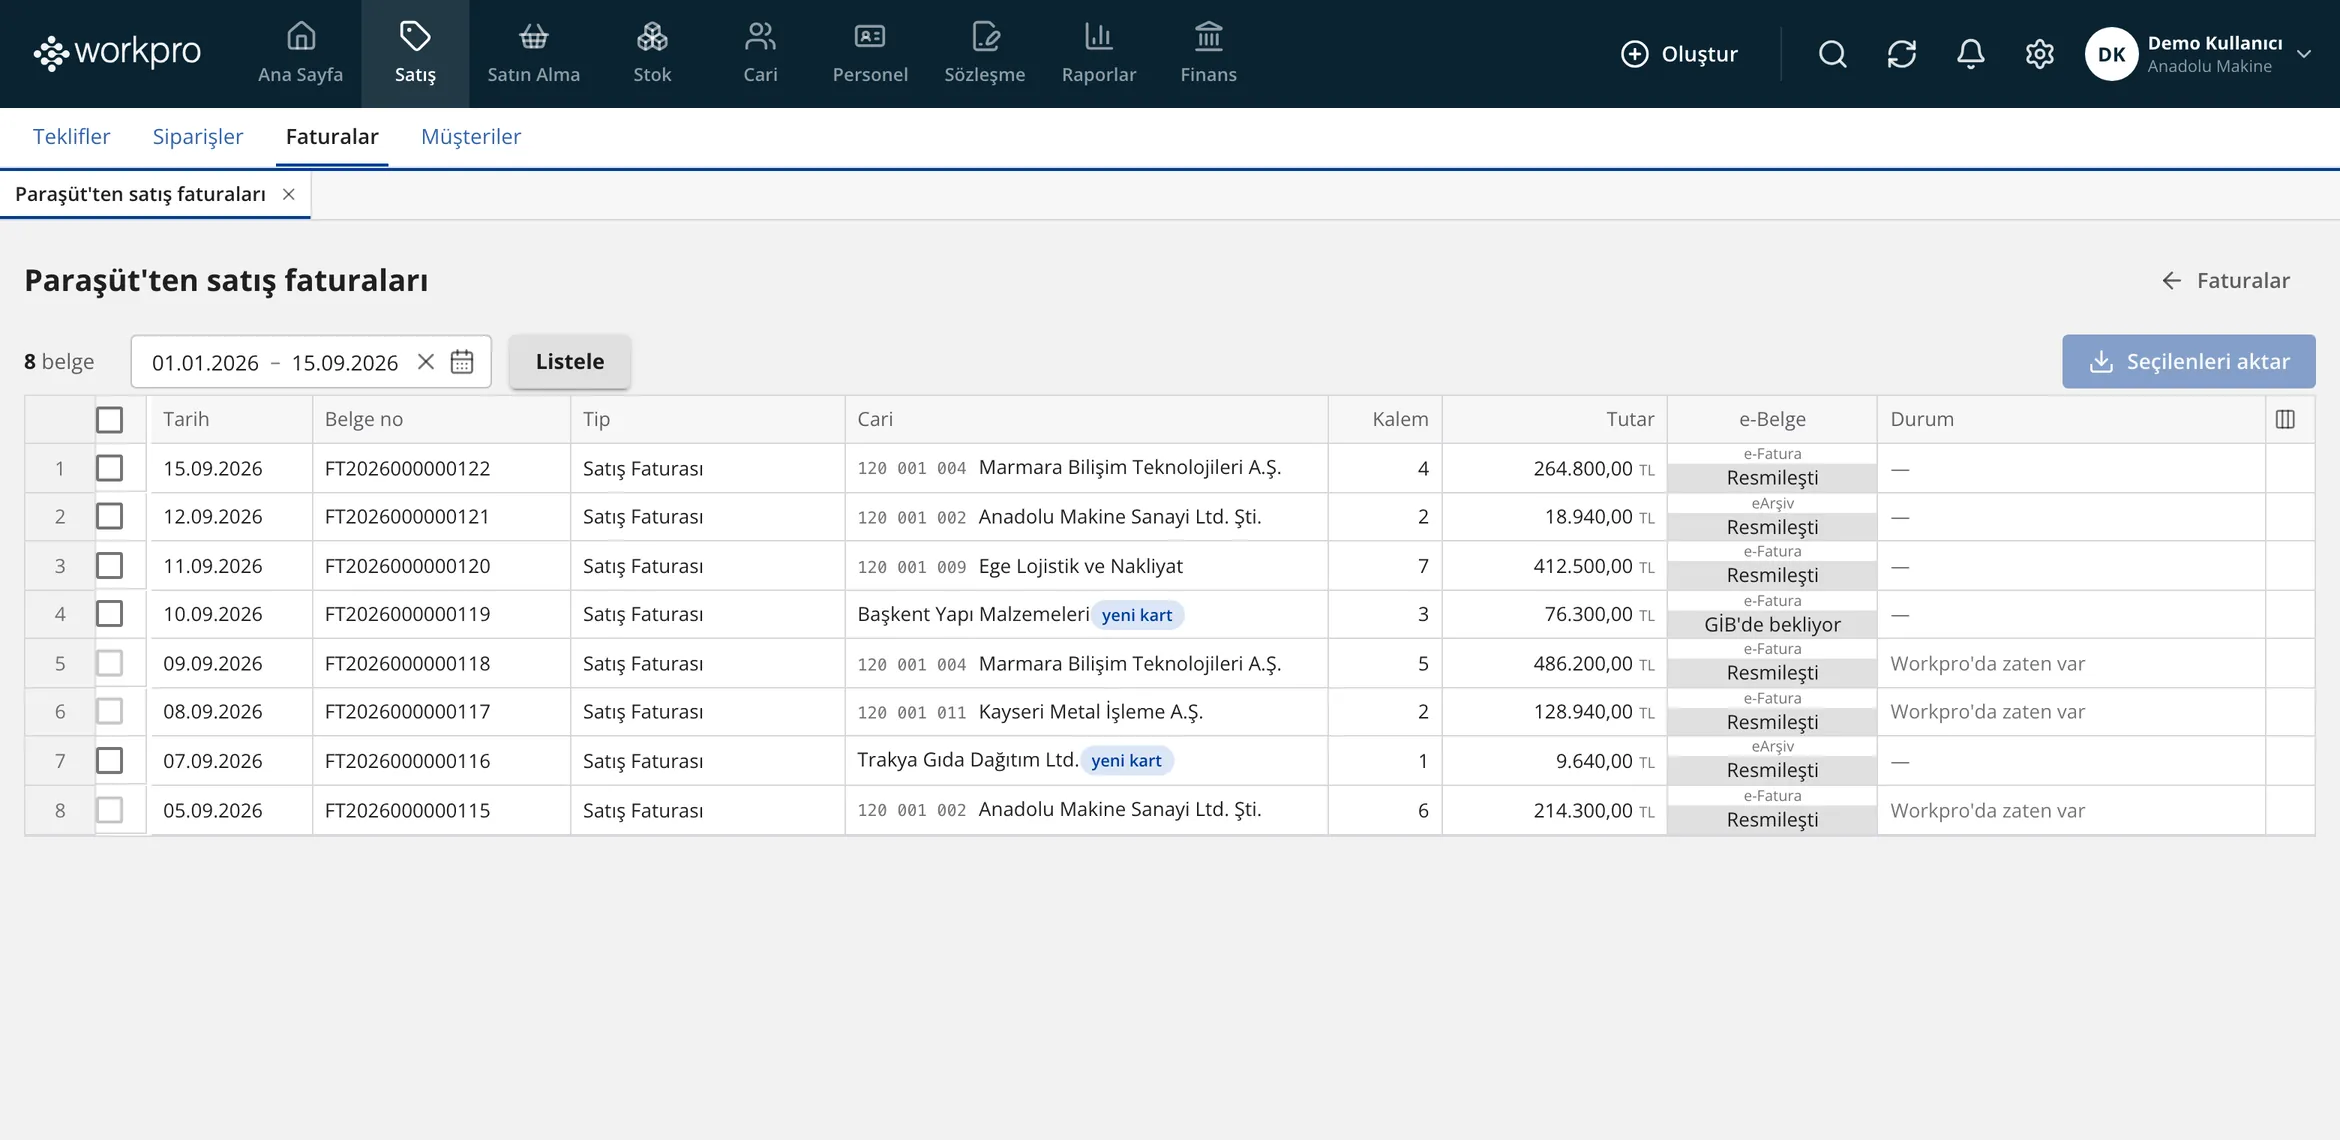Open the Cari contacts module
The width and height of the screenshot is (2340, 1140).
click(x=760, y=53)
